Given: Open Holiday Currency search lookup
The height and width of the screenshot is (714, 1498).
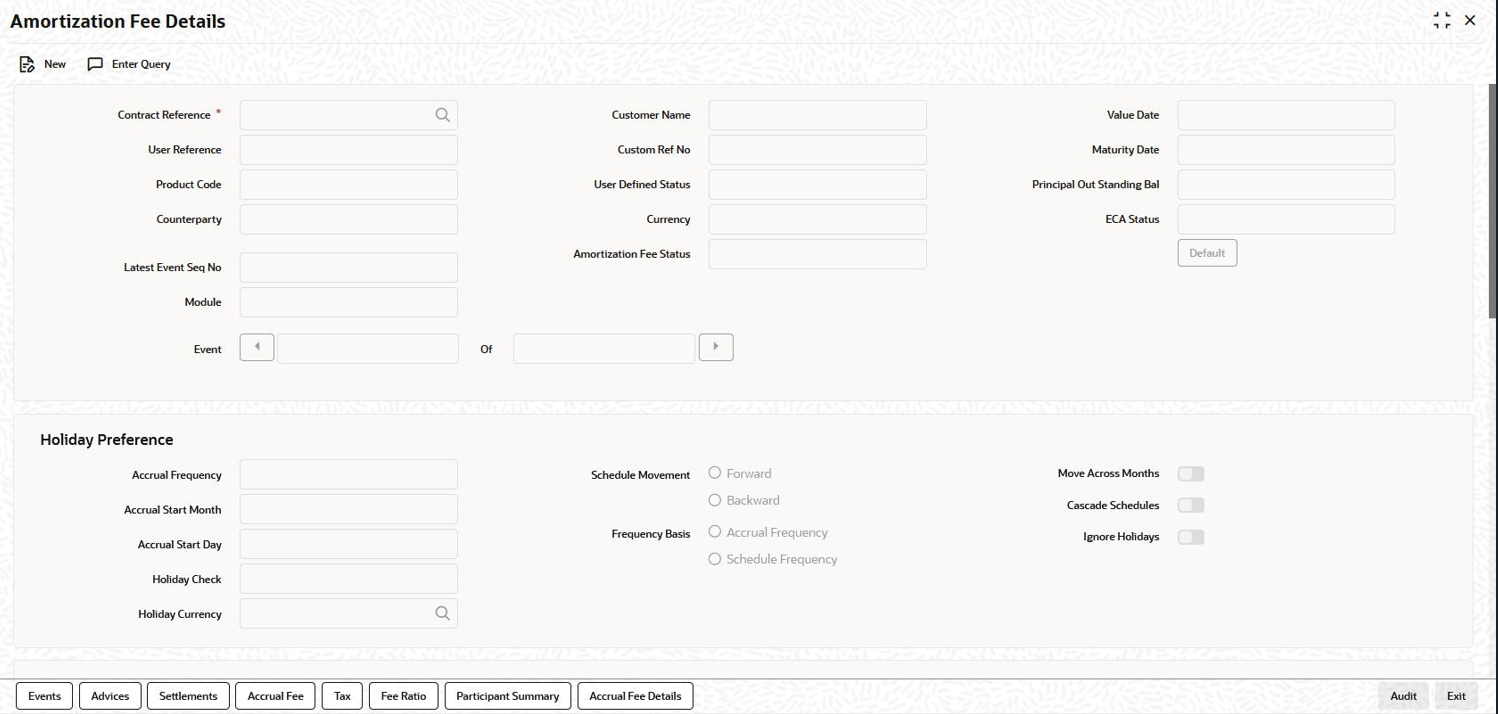Looking at the screenshot, I should [443, 613].
